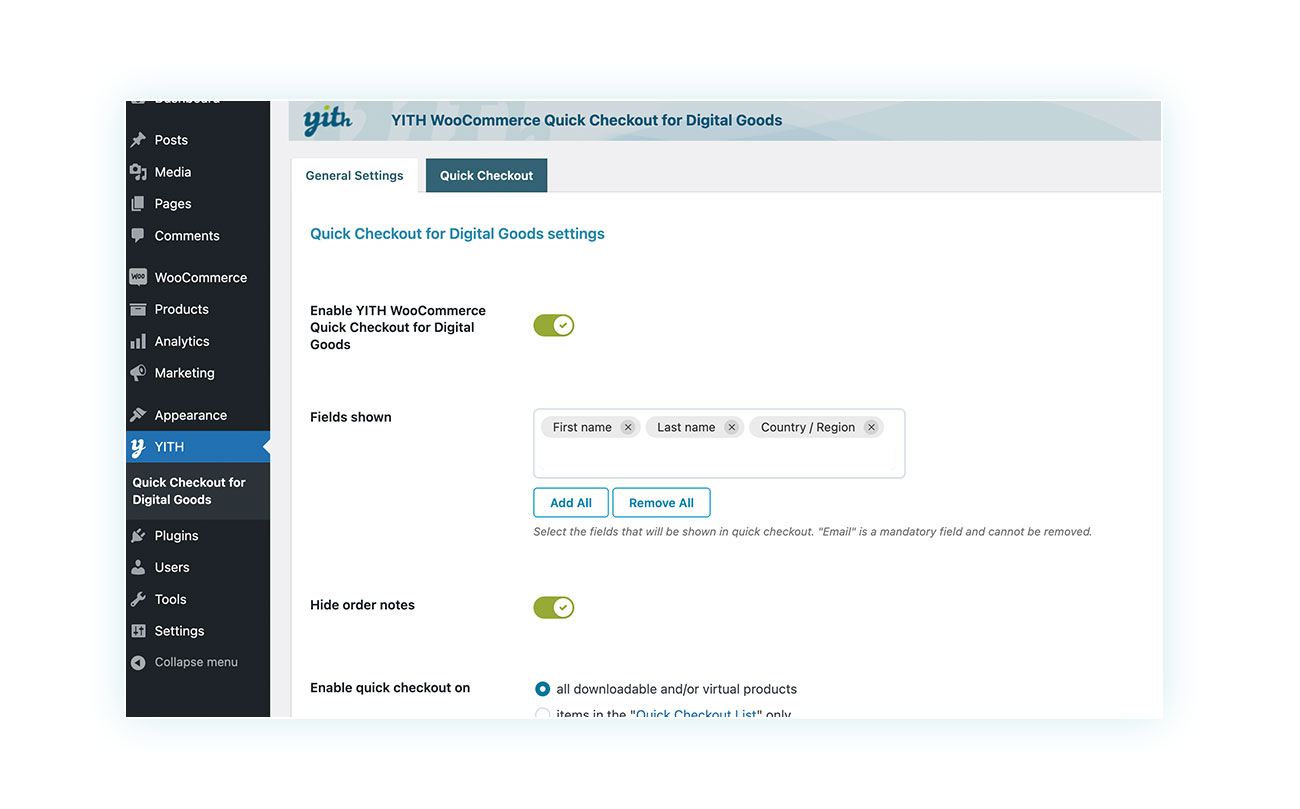The image size is (1300, 809).
Task: Remove the 'First name' field chip
Action: (628, 426)
